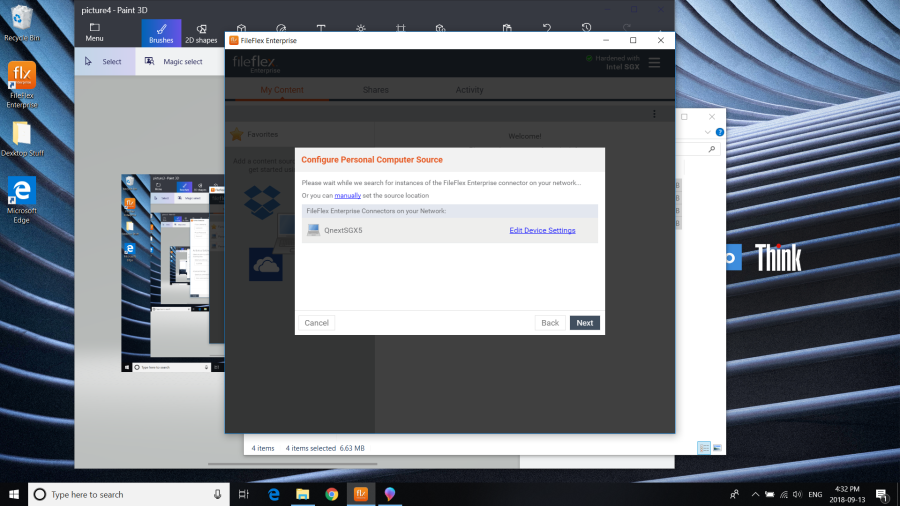Open History clock icon in Paint 3D

pyautogui.click(x=586, y=28)
